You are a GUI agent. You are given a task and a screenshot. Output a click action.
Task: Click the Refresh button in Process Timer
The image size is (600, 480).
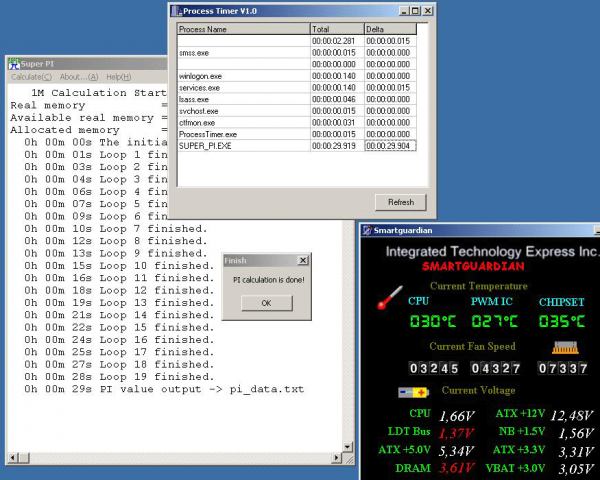click(401, 202)
